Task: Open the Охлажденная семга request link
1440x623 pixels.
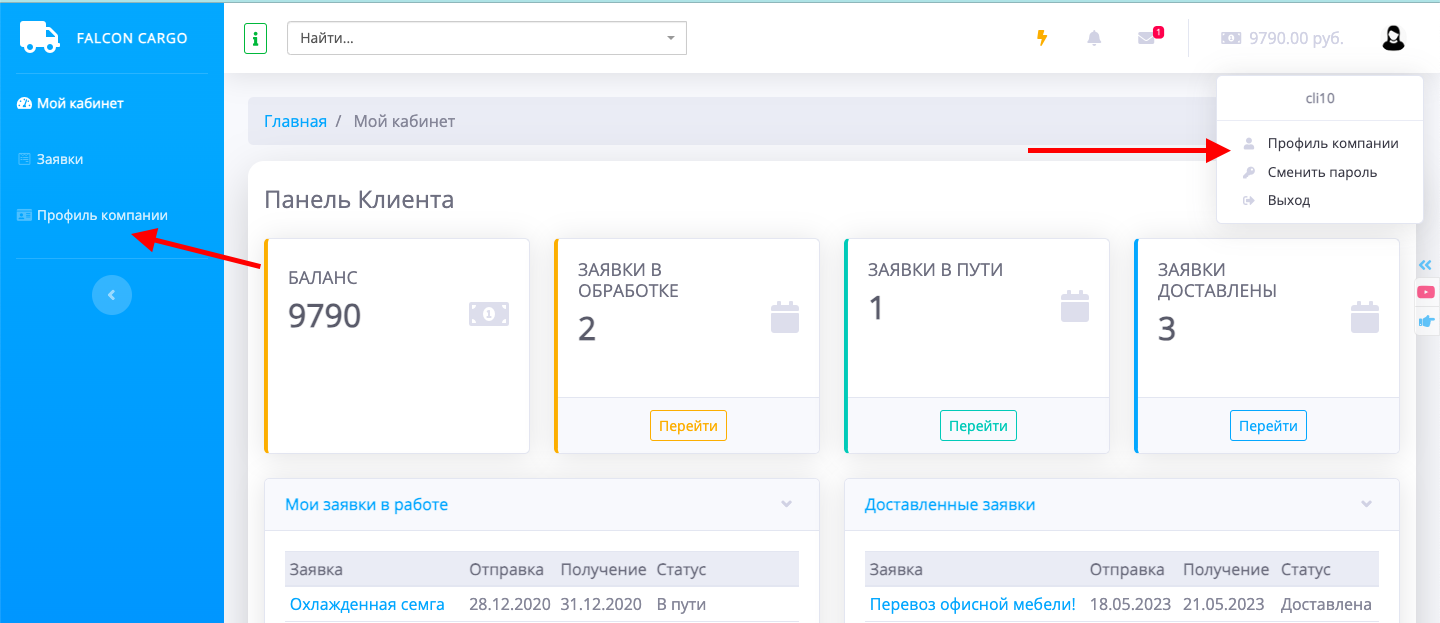Action: click(x=366, y=604)
